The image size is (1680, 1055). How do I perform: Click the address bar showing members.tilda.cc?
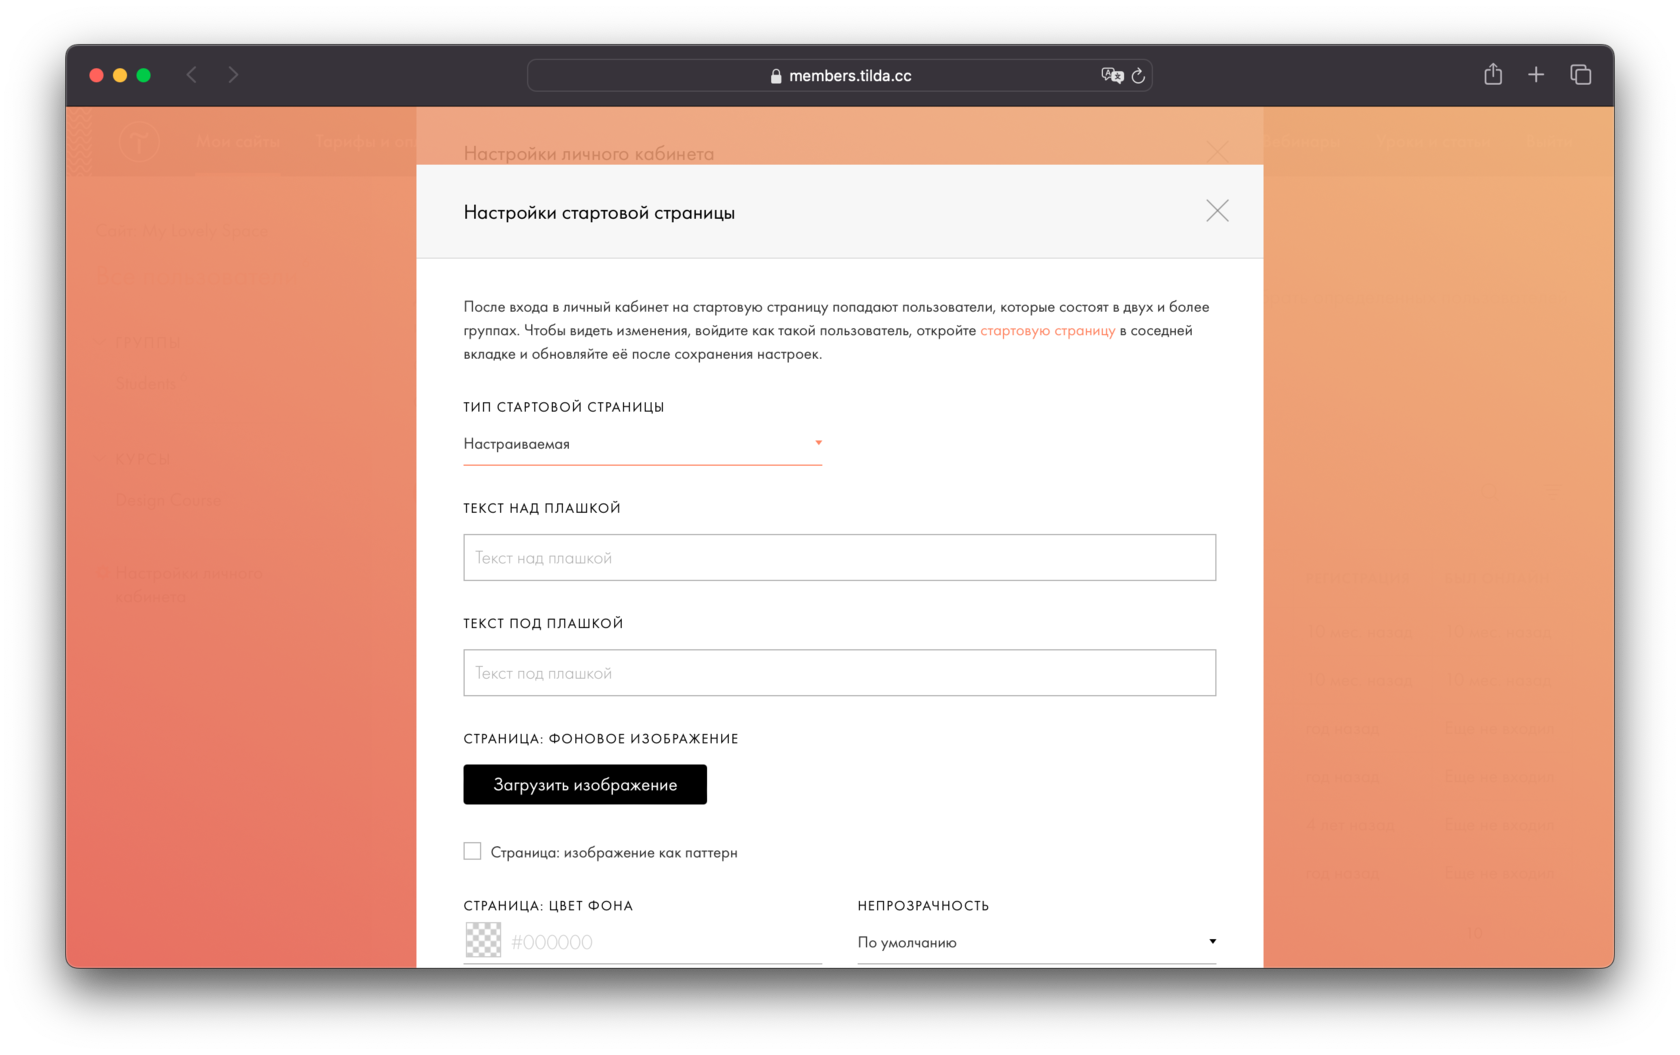click(x=840, y=76)
